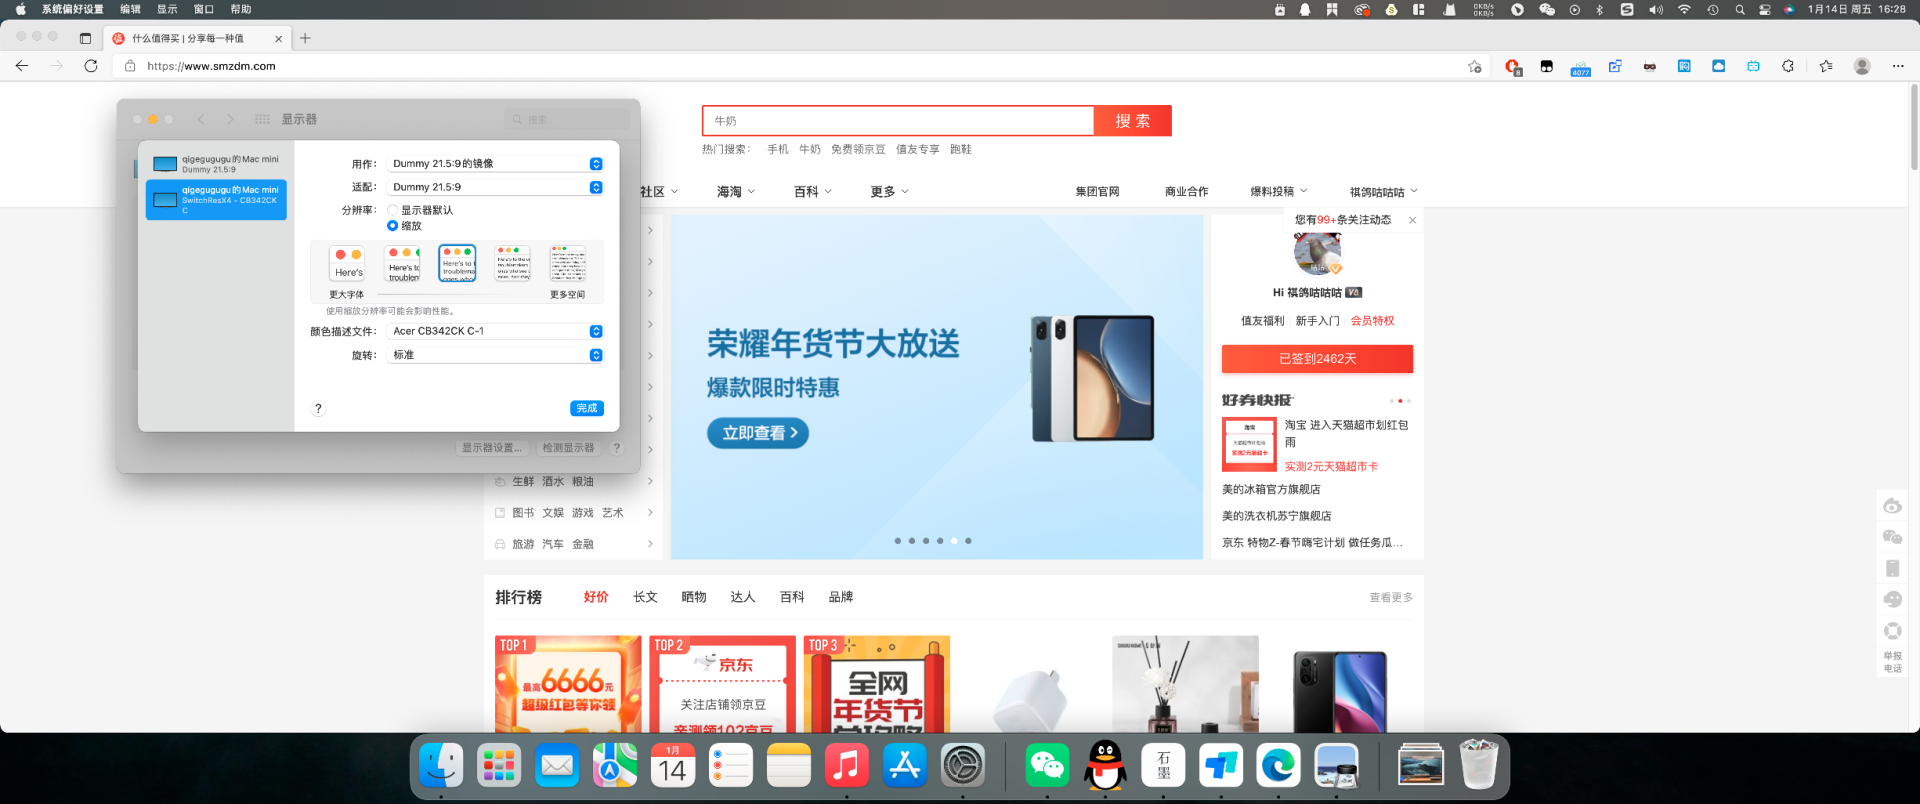1920x804 pixels.
Task: Select 显示器默认 resolution radio button
Action: point(392,210)
